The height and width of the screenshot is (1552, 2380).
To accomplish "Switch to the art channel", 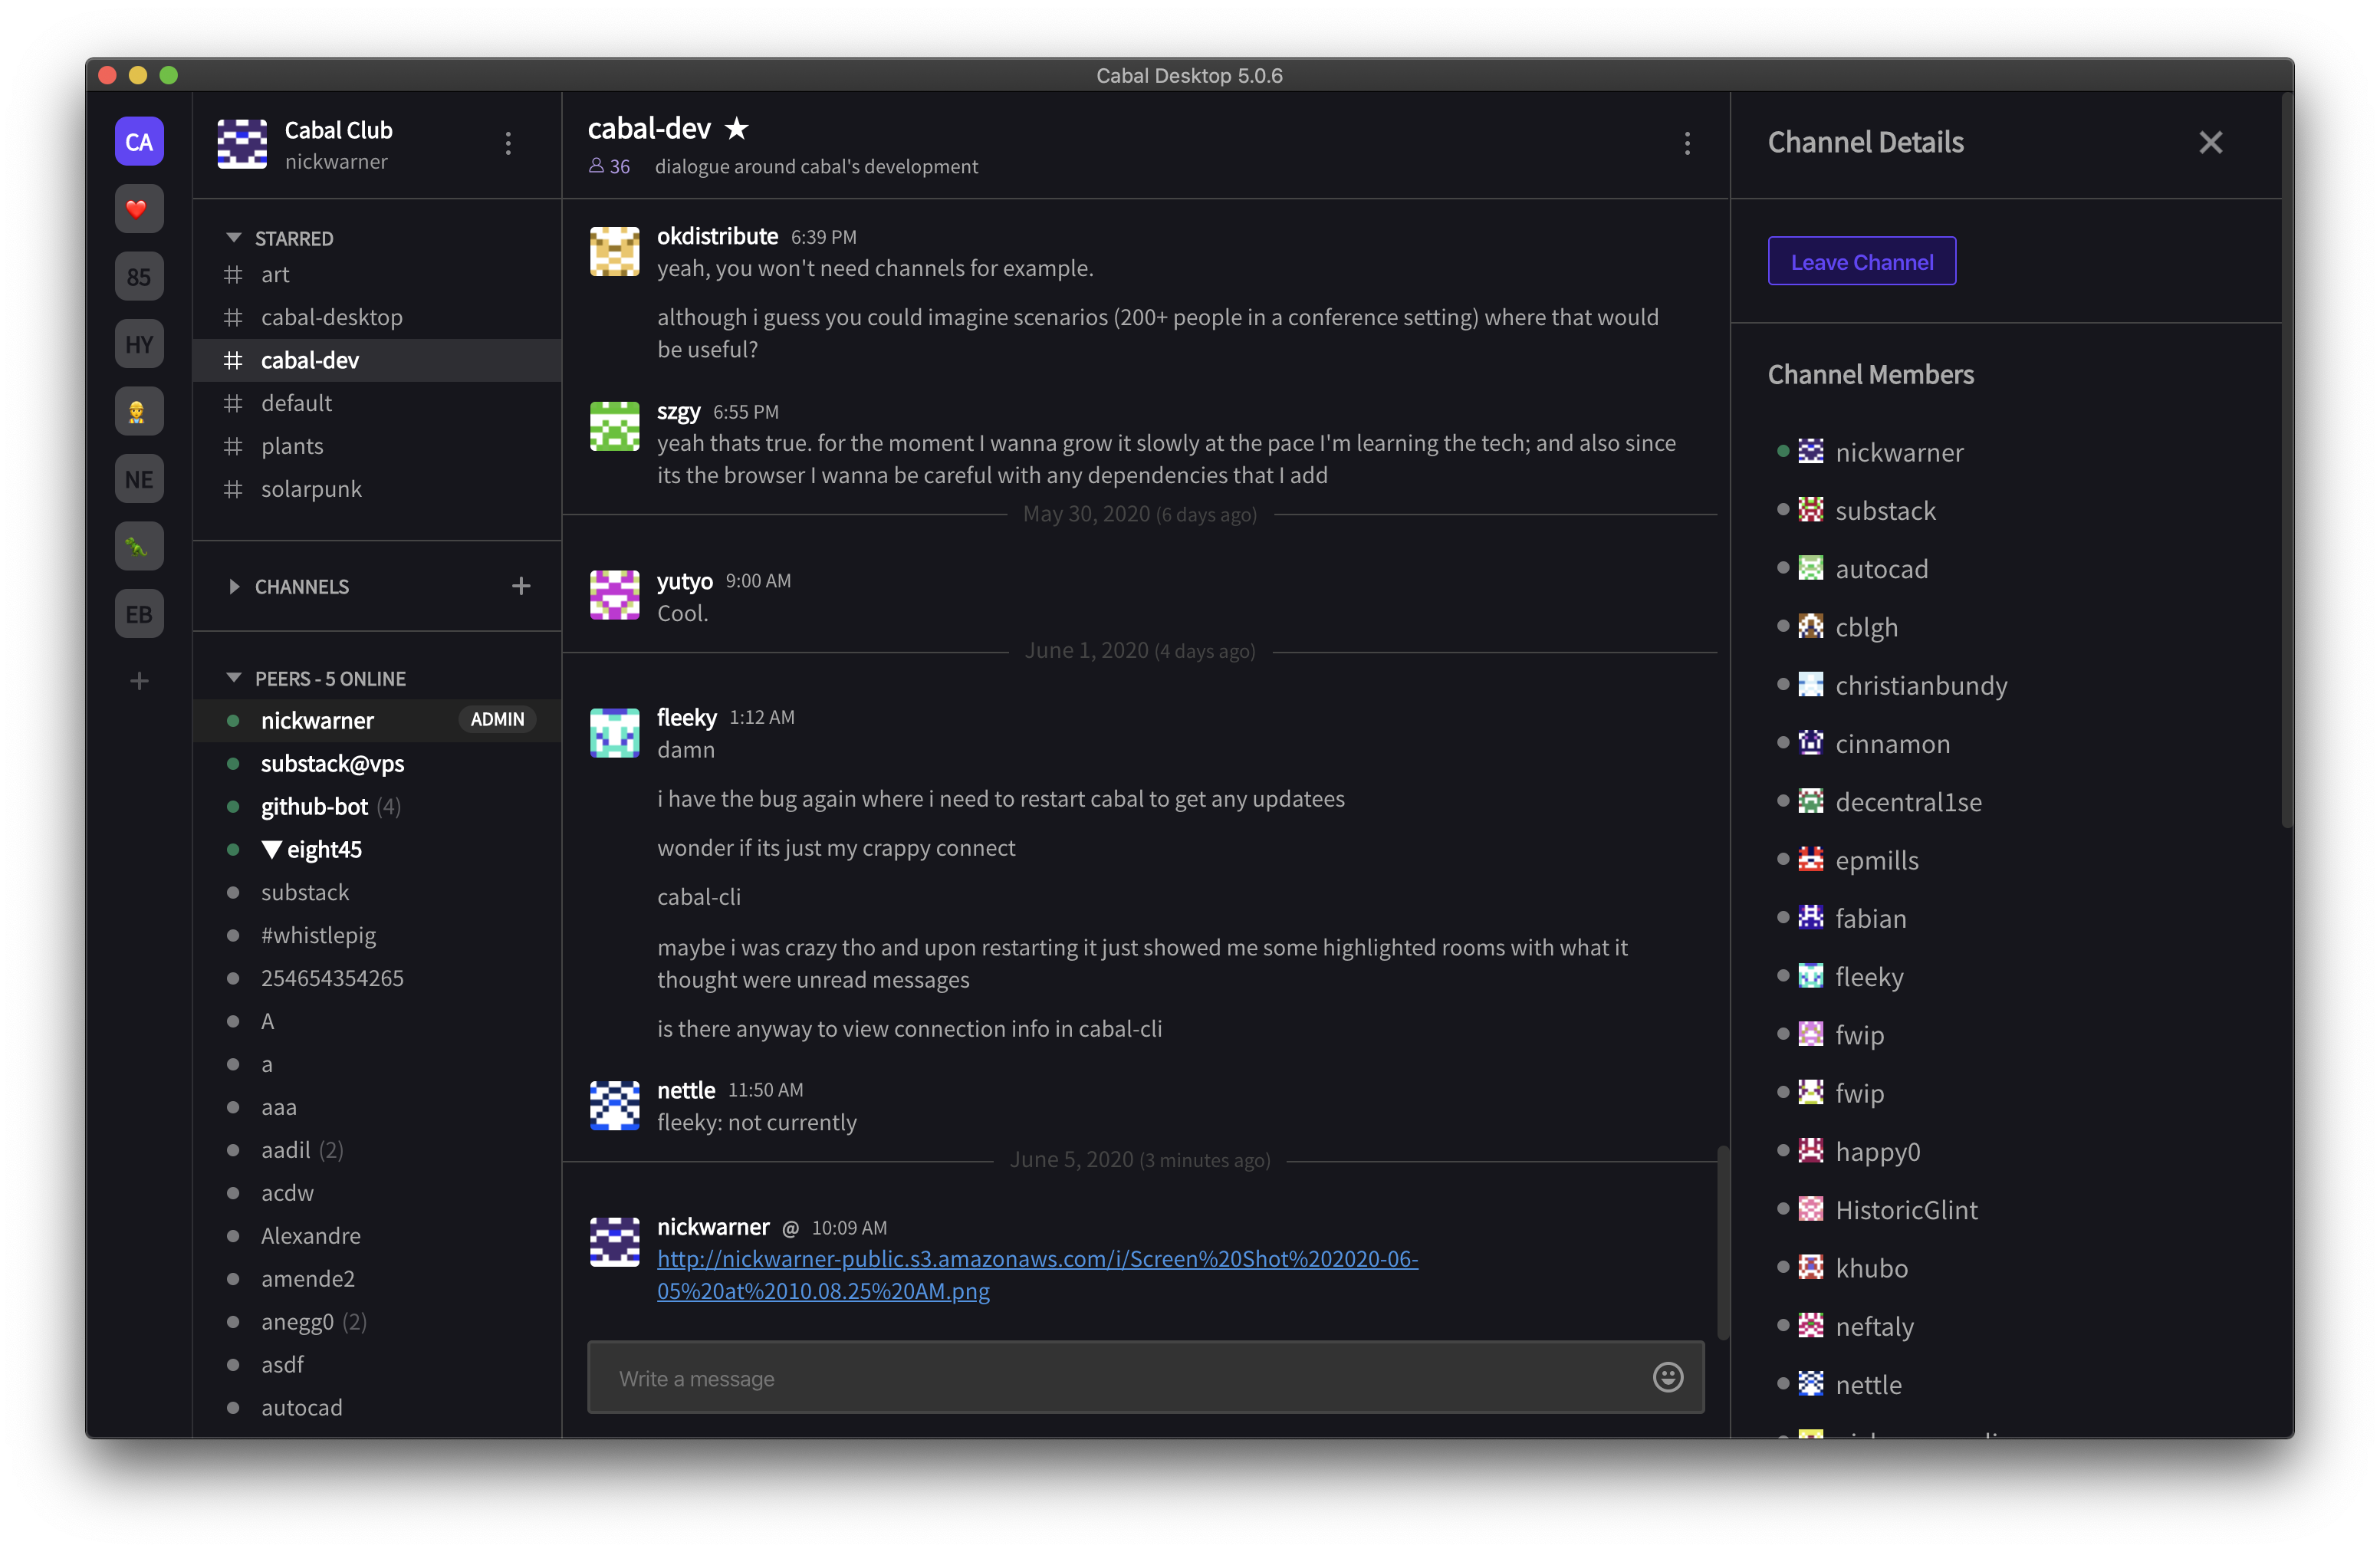I will (274, 274).
